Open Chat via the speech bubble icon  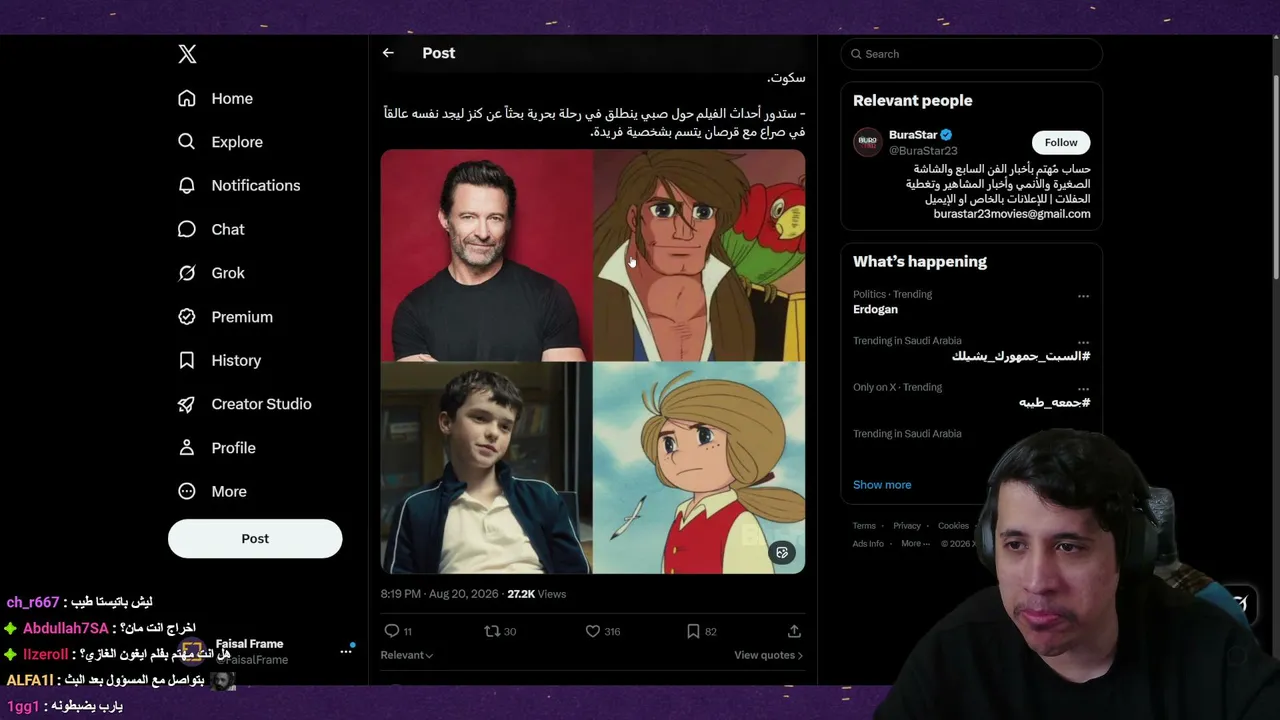point(187,229)
